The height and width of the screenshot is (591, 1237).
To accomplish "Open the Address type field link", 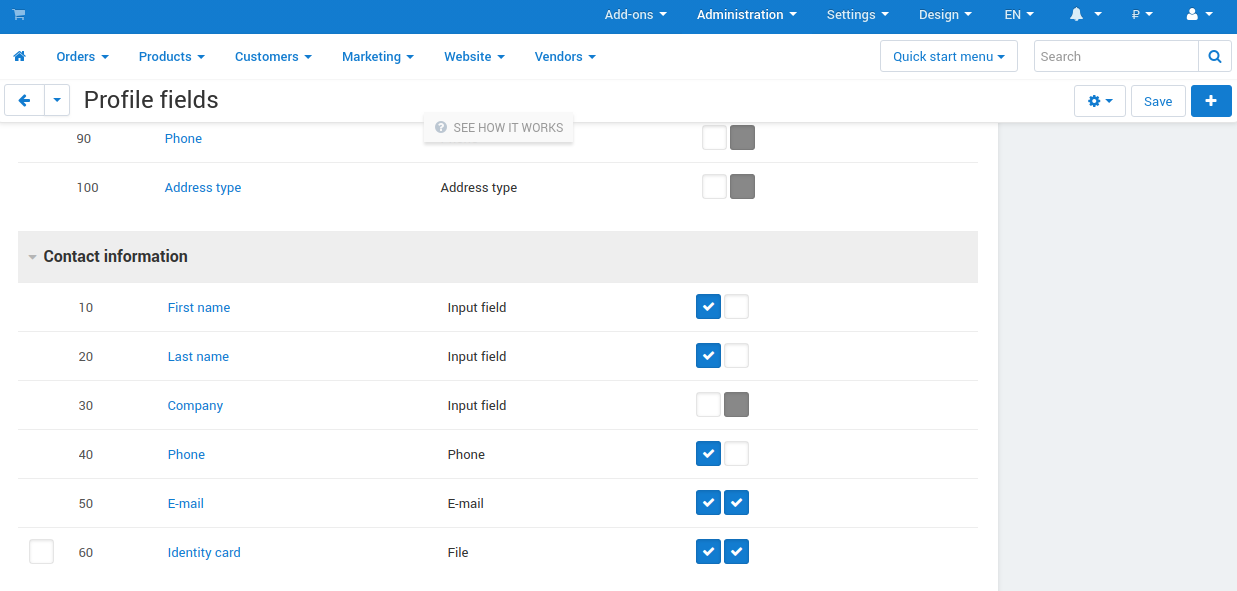I will click(203, 188).
